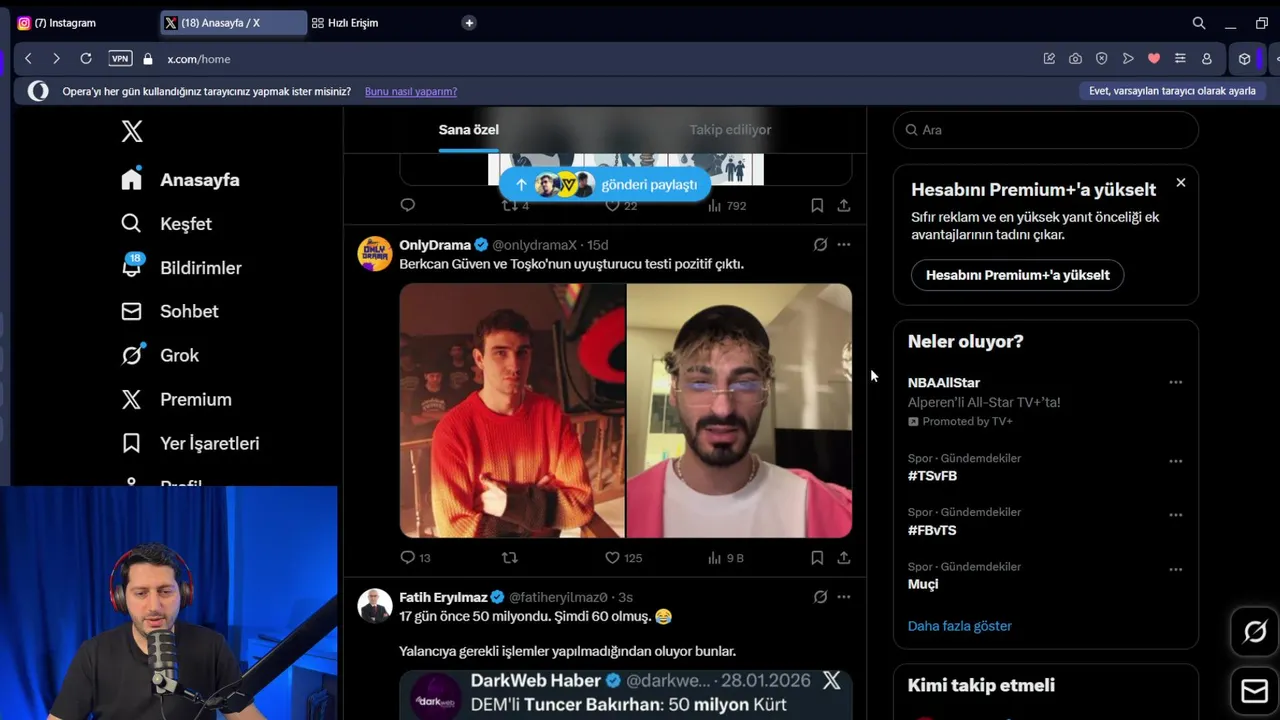Screen dimensions: 1280x720
Task: View analytics 792 of the top post
Action: pyautogui.click(x=726, y=205)
